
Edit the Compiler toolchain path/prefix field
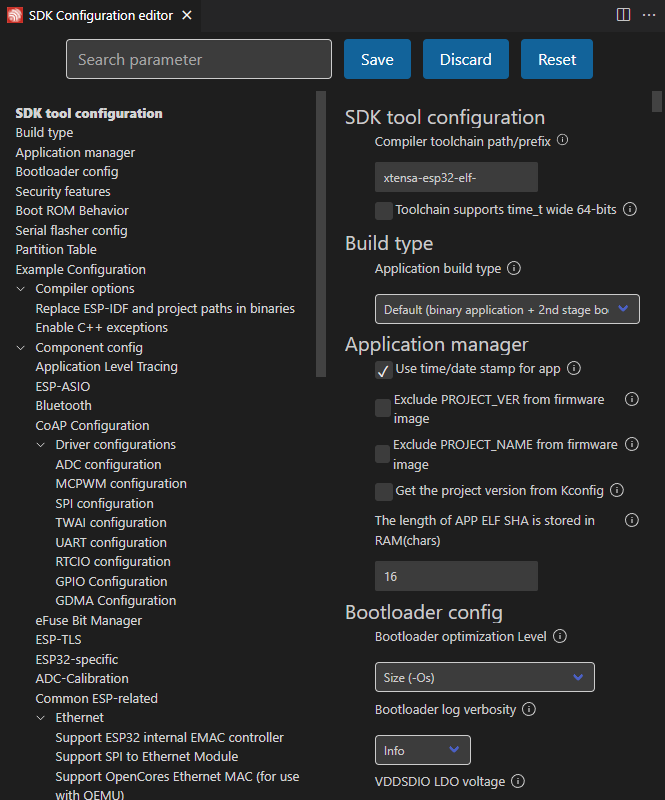(456, 178)
